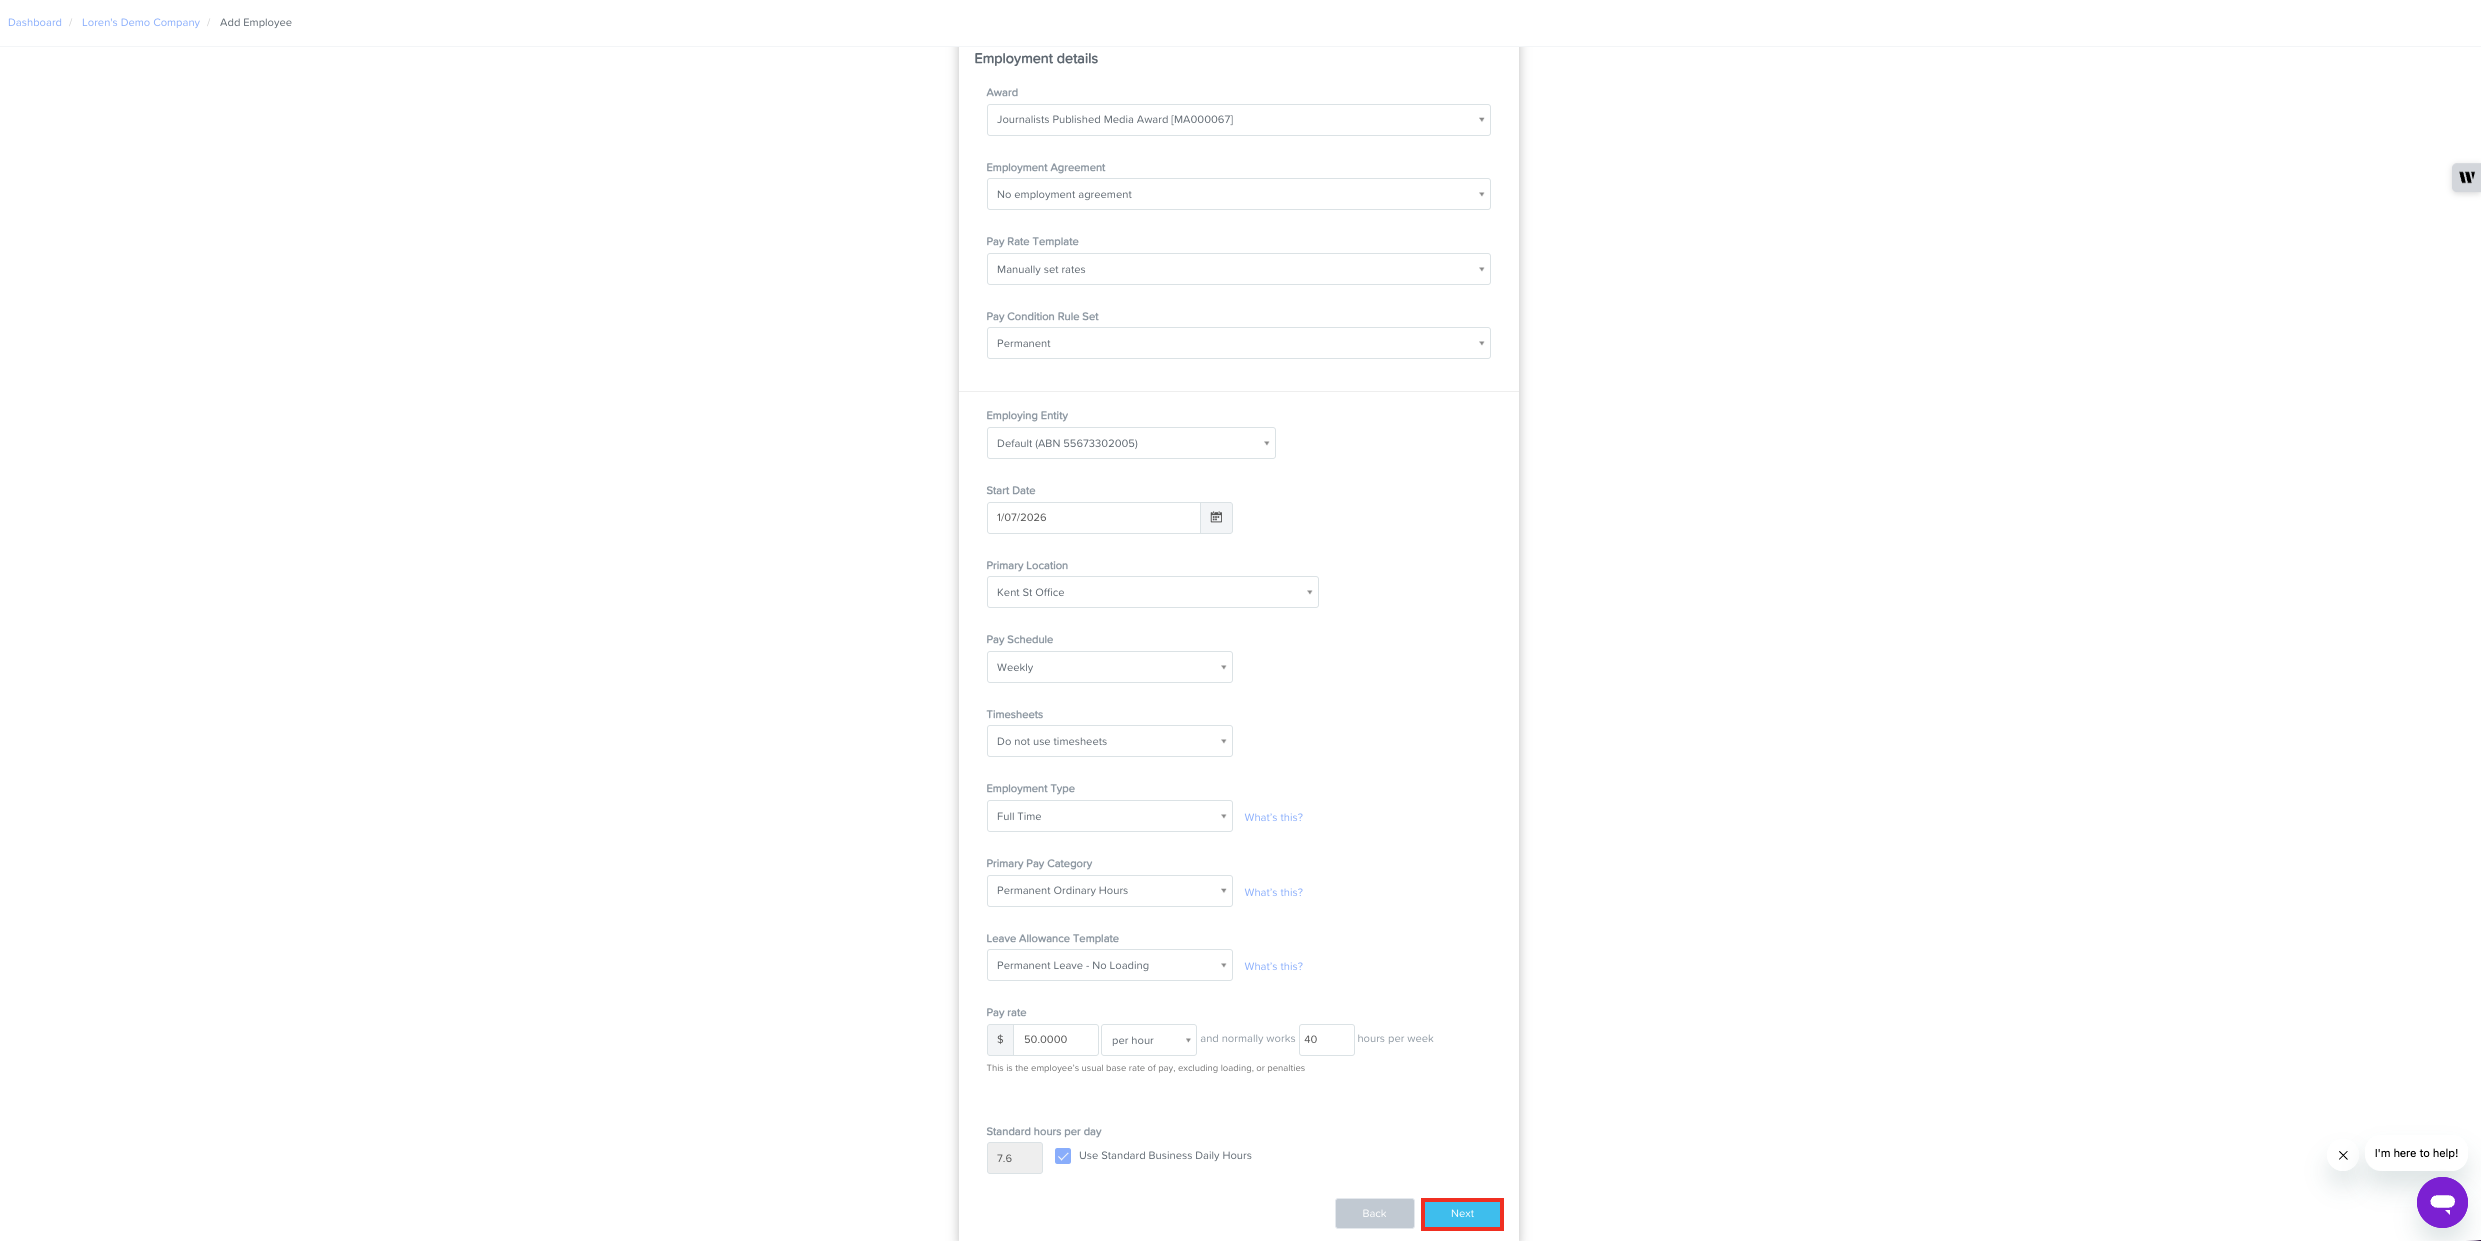Open Loren's Demo Company breadcrumb
Viewport: 2481px width, 1241px height.
pyautogui.click(x=141, y=22)
